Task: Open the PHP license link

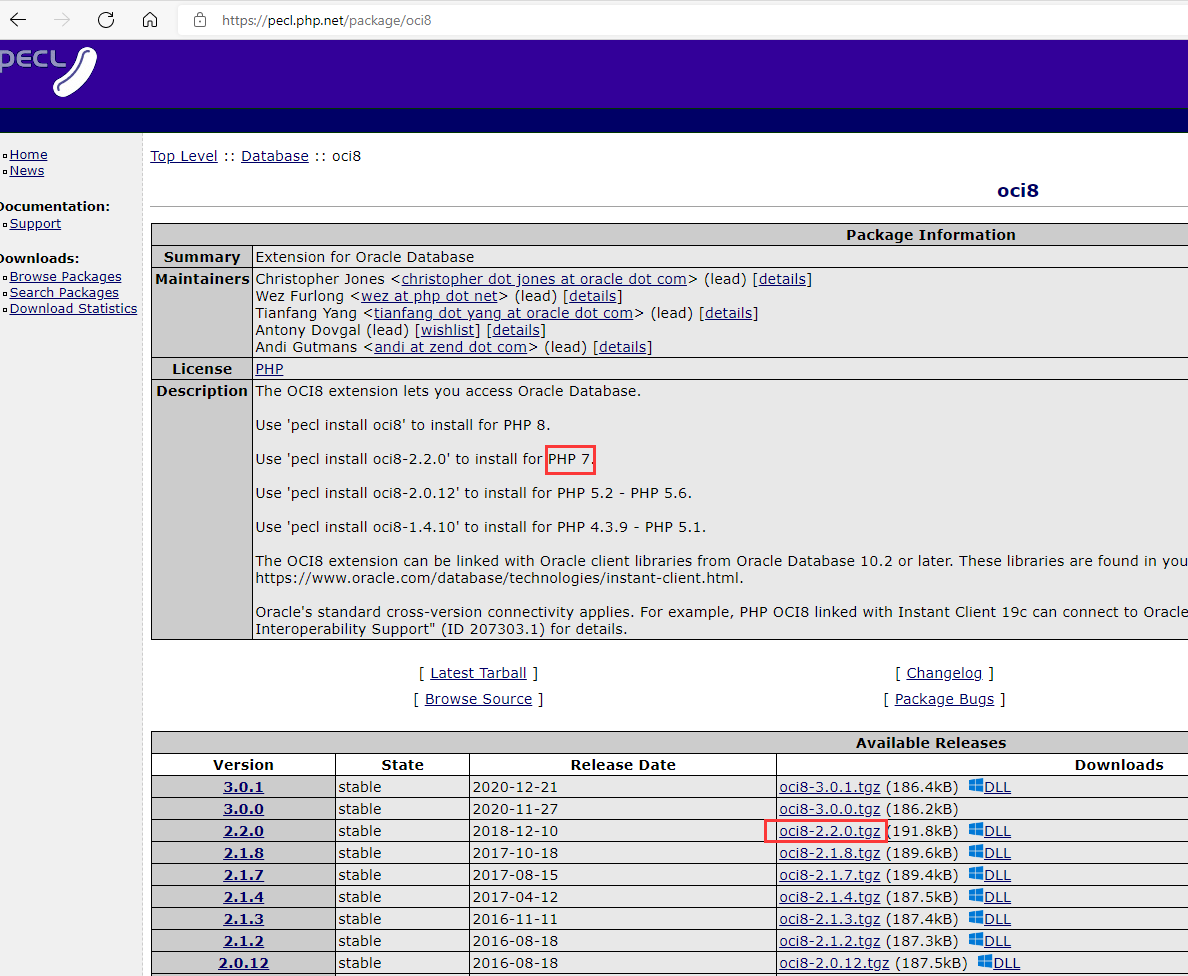Action: pyautogui.click(x=269, y=368)
